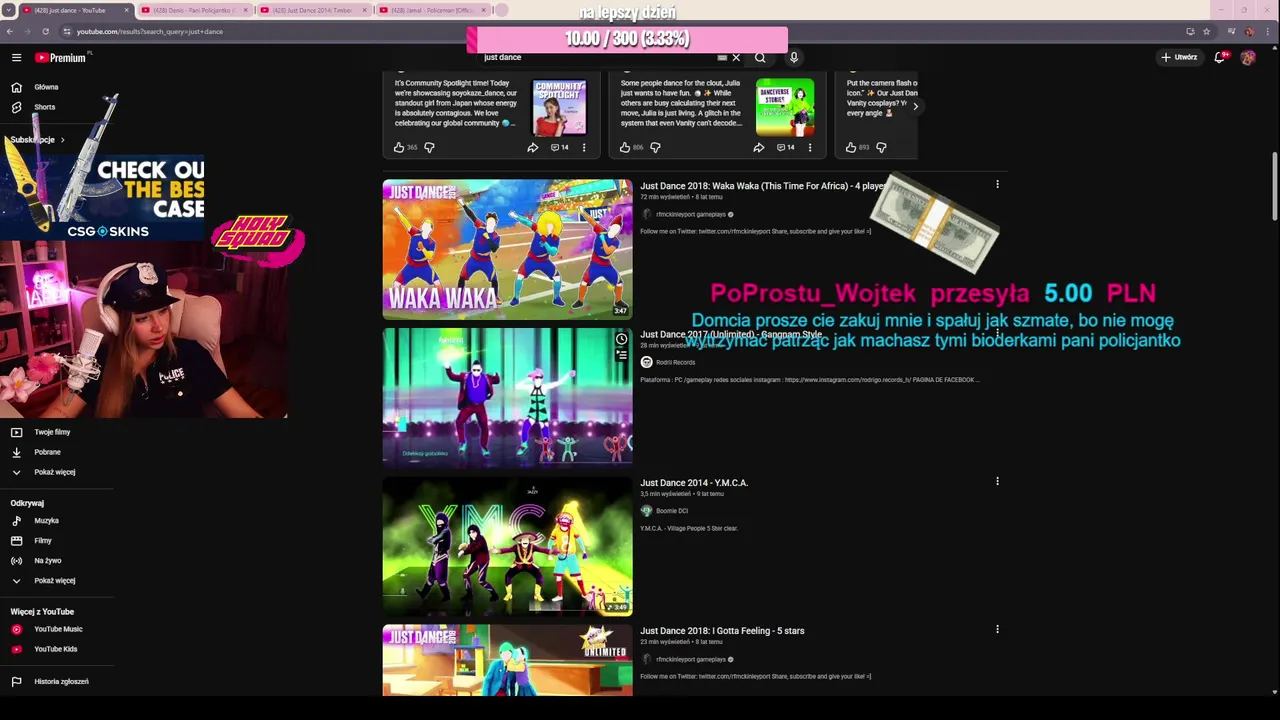This screenshot has width=1280, height=720.
Task: Open the YouTube guide hamburger menu
Action: [16, 58]
